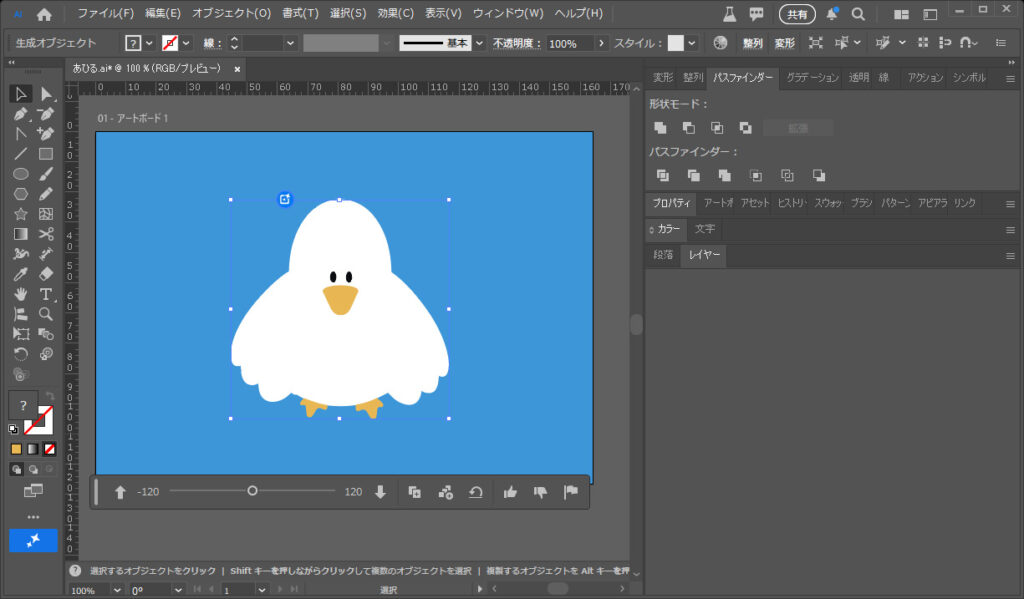Click the 共有 share button
This screenshot has height=599, width=1024.
(x=796, y=14)
